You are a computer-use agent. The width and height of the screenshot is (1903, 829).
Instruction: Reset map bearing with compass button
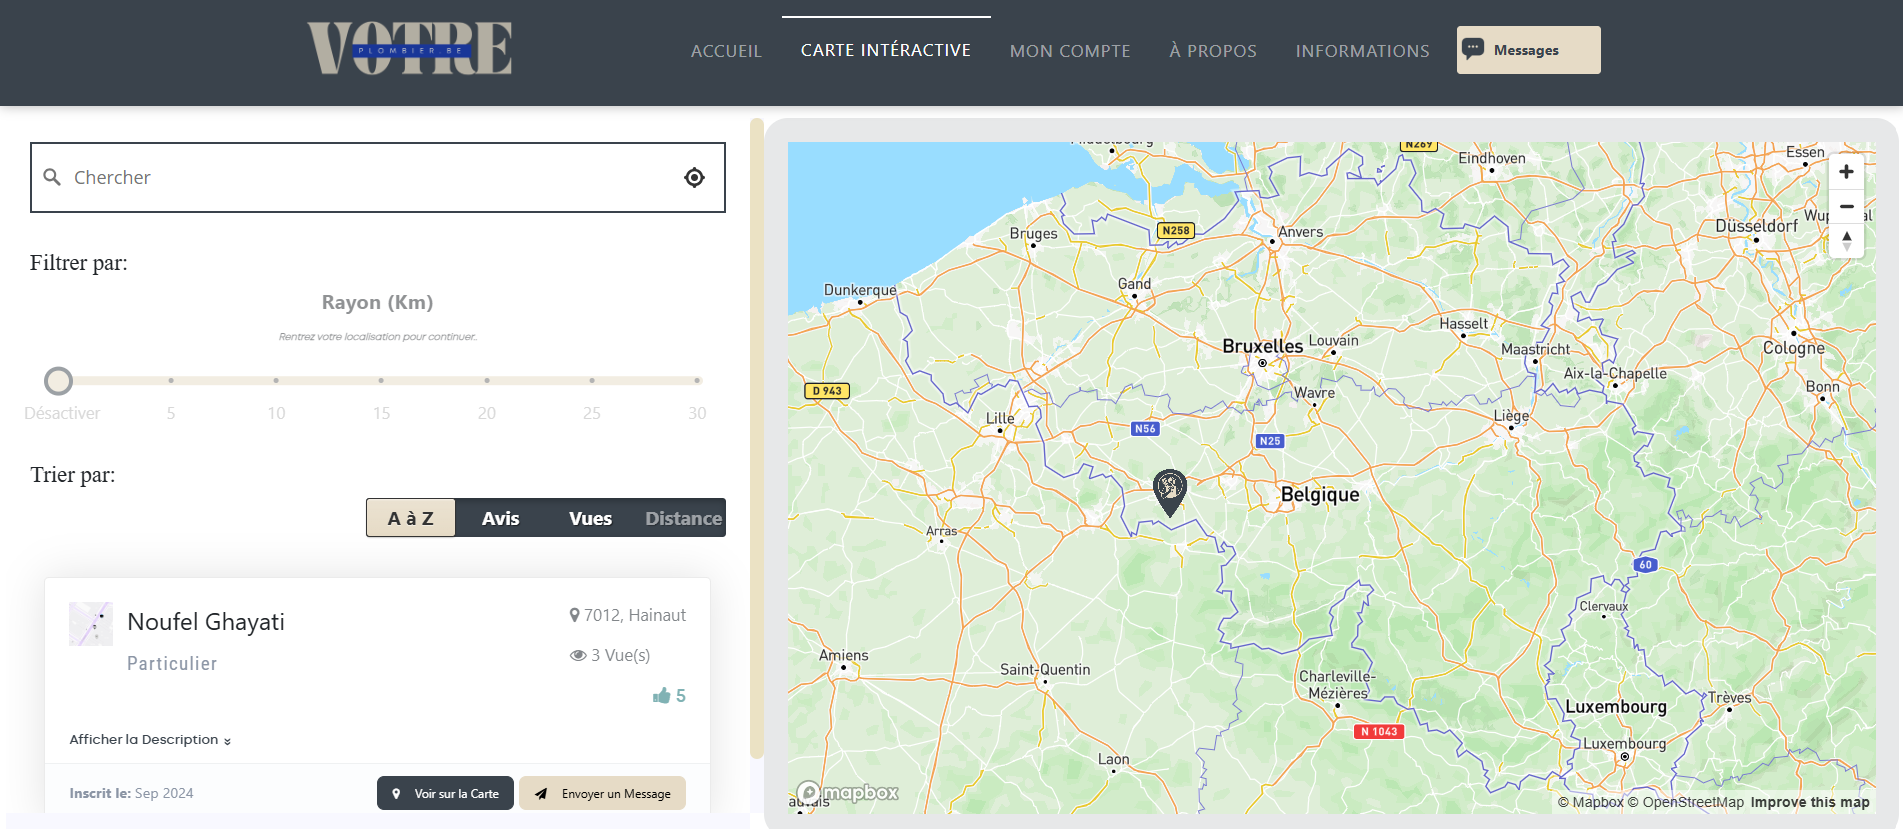(1846, 241)
